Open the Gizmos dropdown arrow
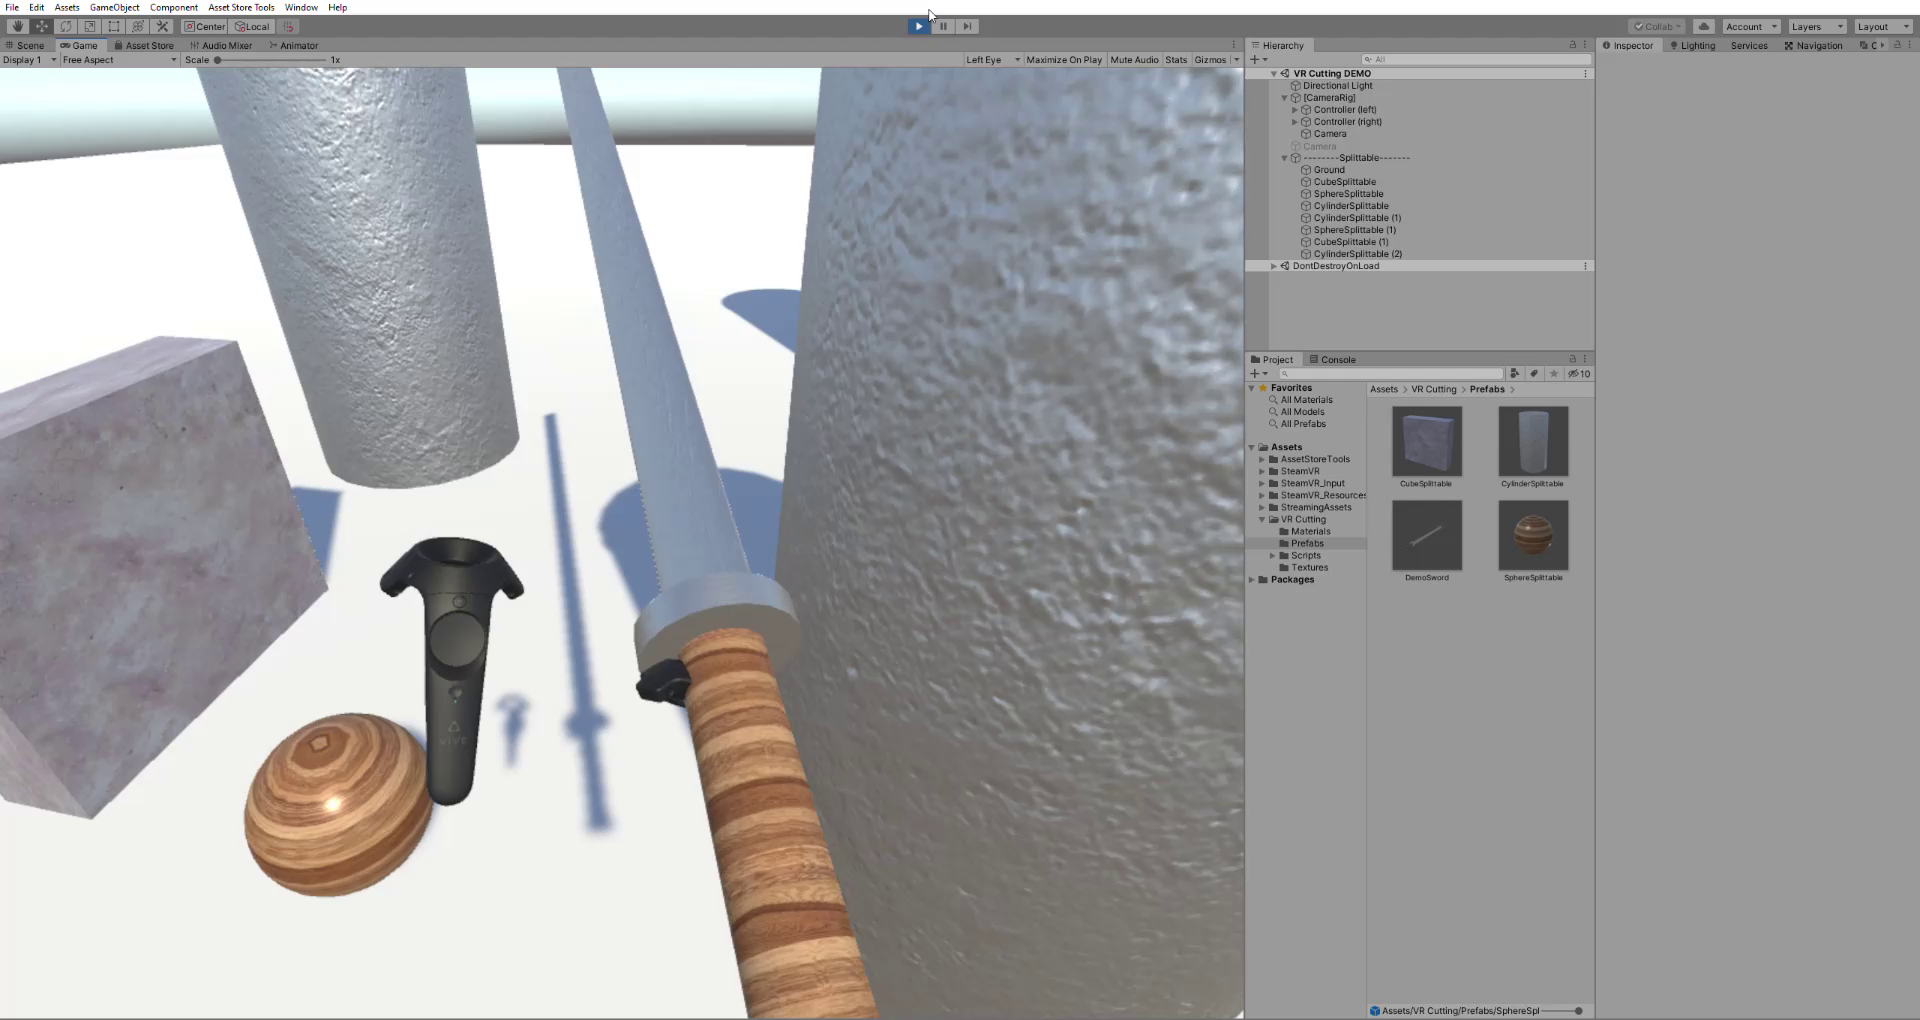The image size is (1920, 1020). click(x=1236, y=59)
